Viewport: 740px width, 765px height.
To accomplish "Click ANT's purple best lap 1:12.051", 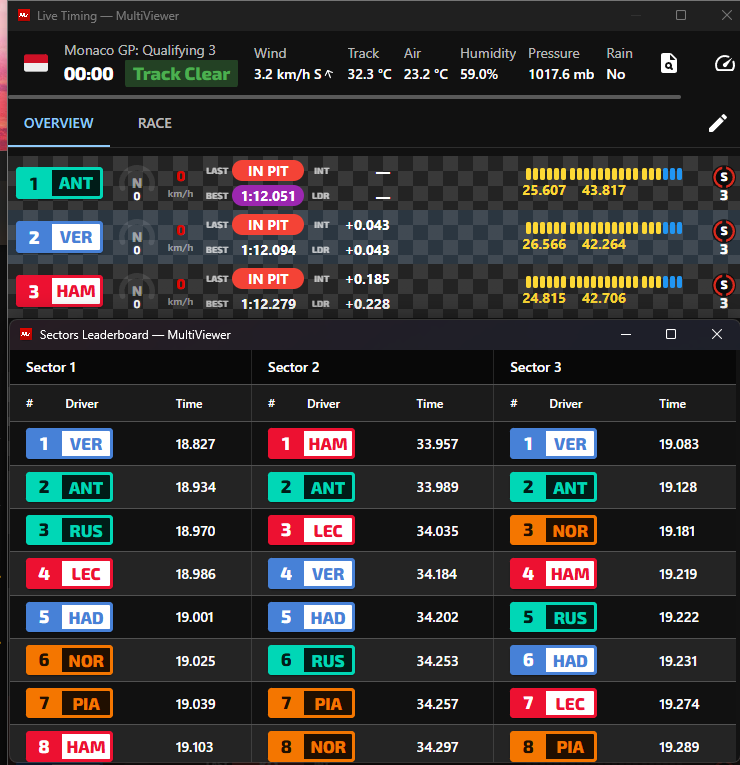I will tap(268, 196).
